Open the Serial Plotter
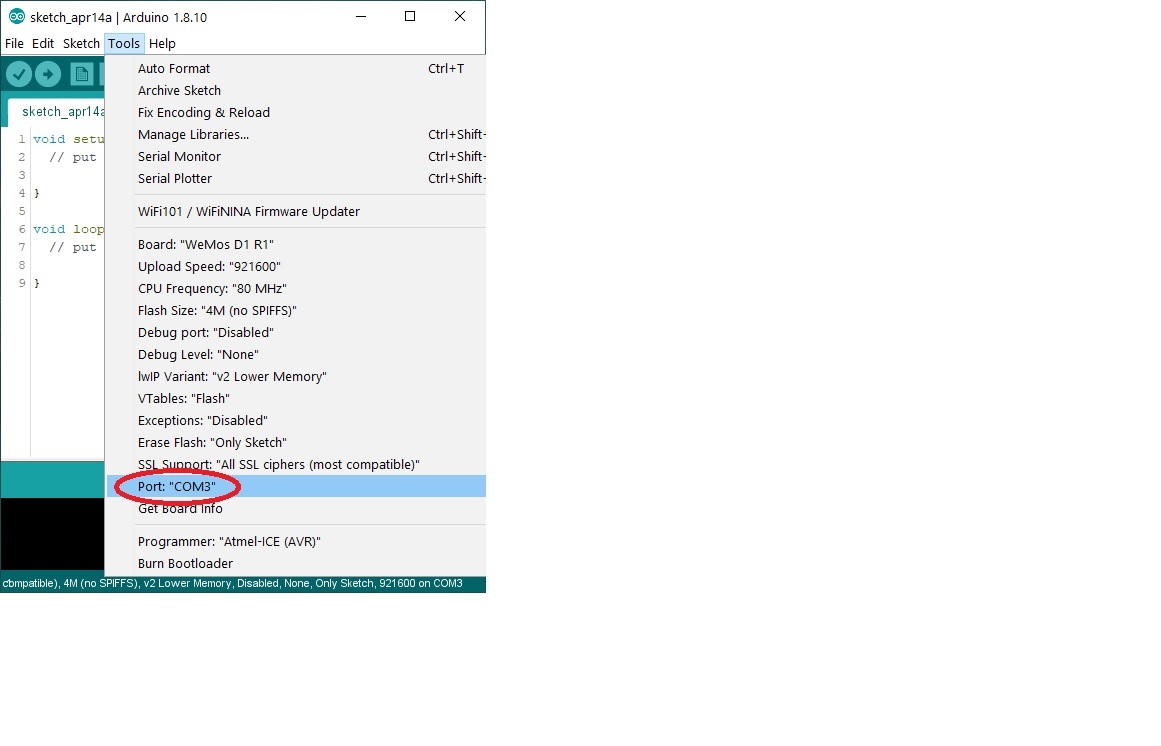Image resolution: width=1161 pixels, height=746 pixels. click(x=296, y=178)
